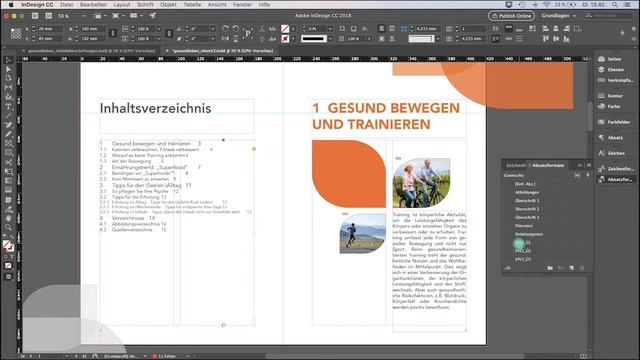Screen dimensions: 640x360
Task: Open Farbe panel icon
Action: [601, 106]
